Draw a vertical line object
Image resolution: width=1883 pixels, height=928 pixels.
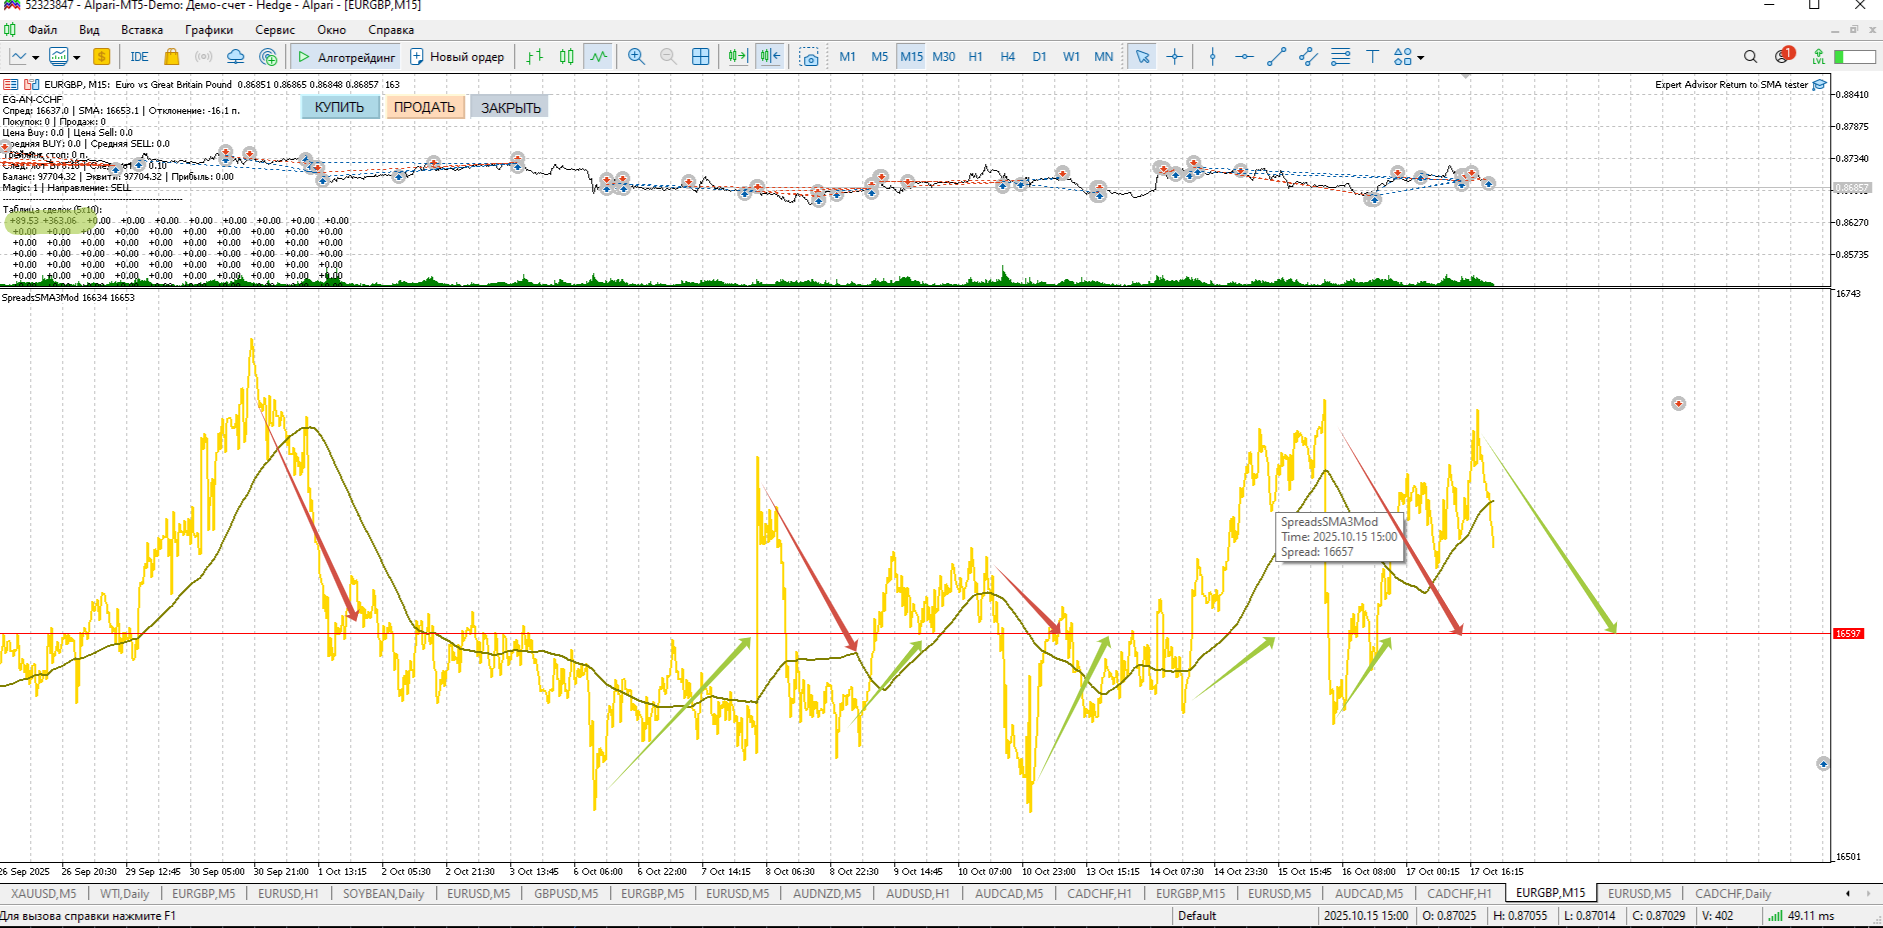[x=1213, y=57]
